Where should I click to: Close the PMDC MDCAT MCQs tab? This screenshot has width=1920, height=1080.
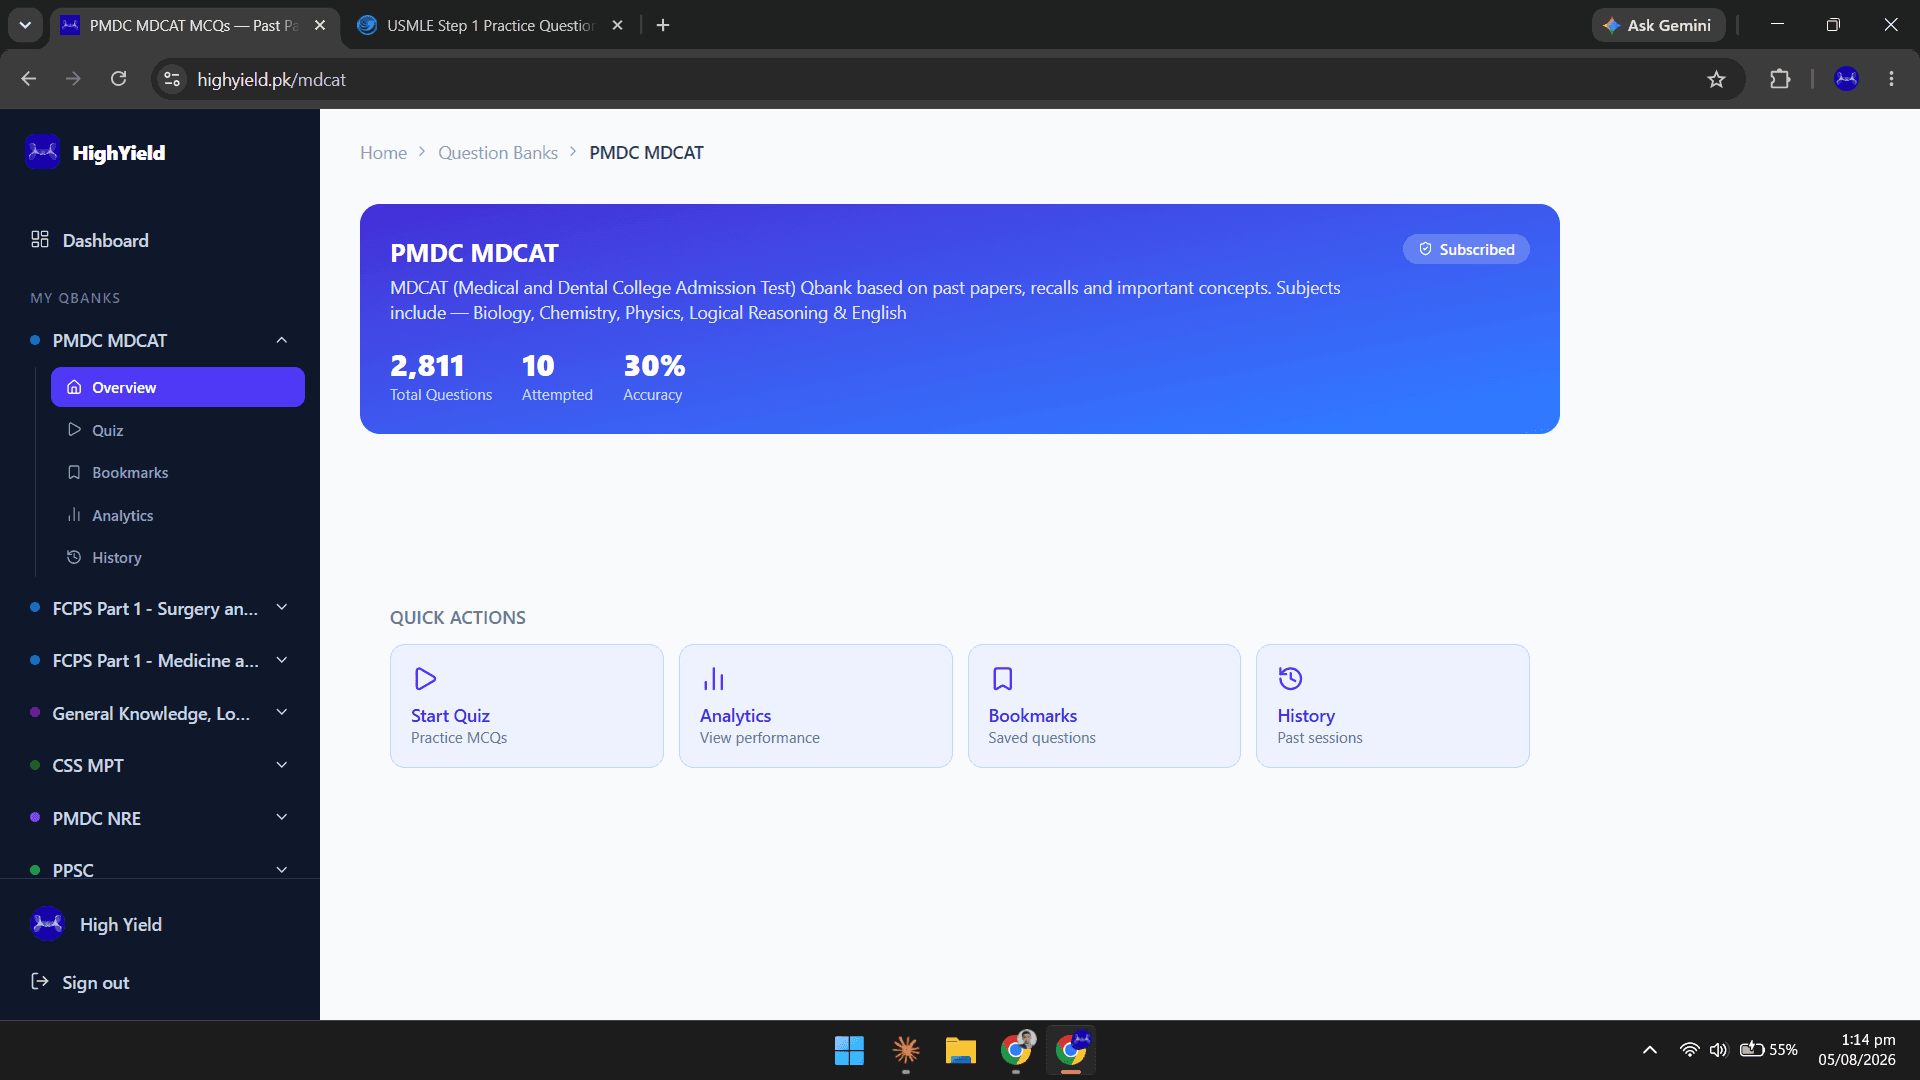(x=320, y=25)
